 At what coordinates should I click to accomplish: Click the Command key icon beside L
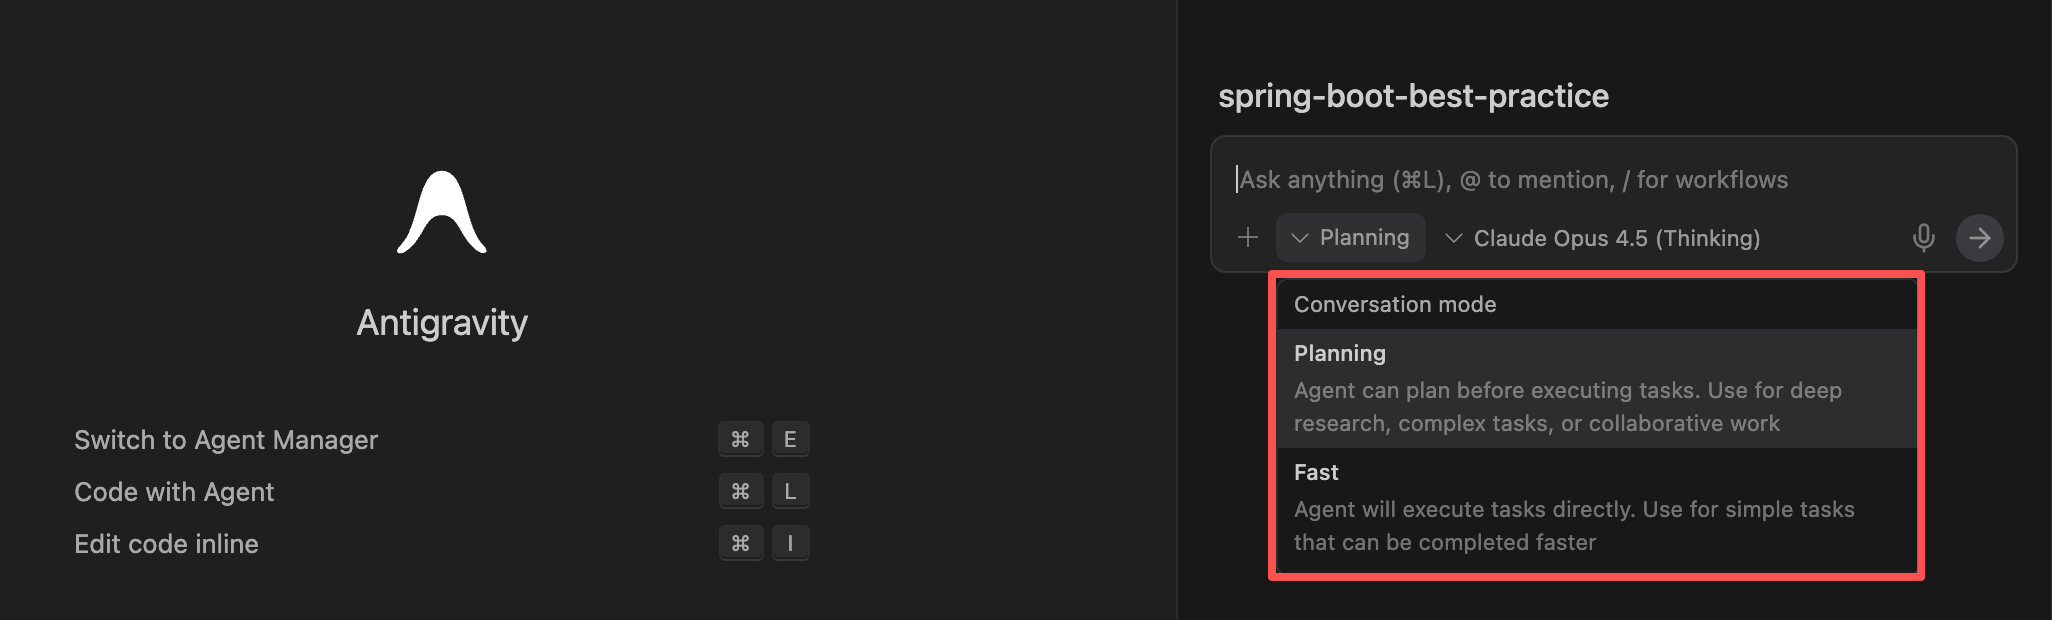pos(741,492)
